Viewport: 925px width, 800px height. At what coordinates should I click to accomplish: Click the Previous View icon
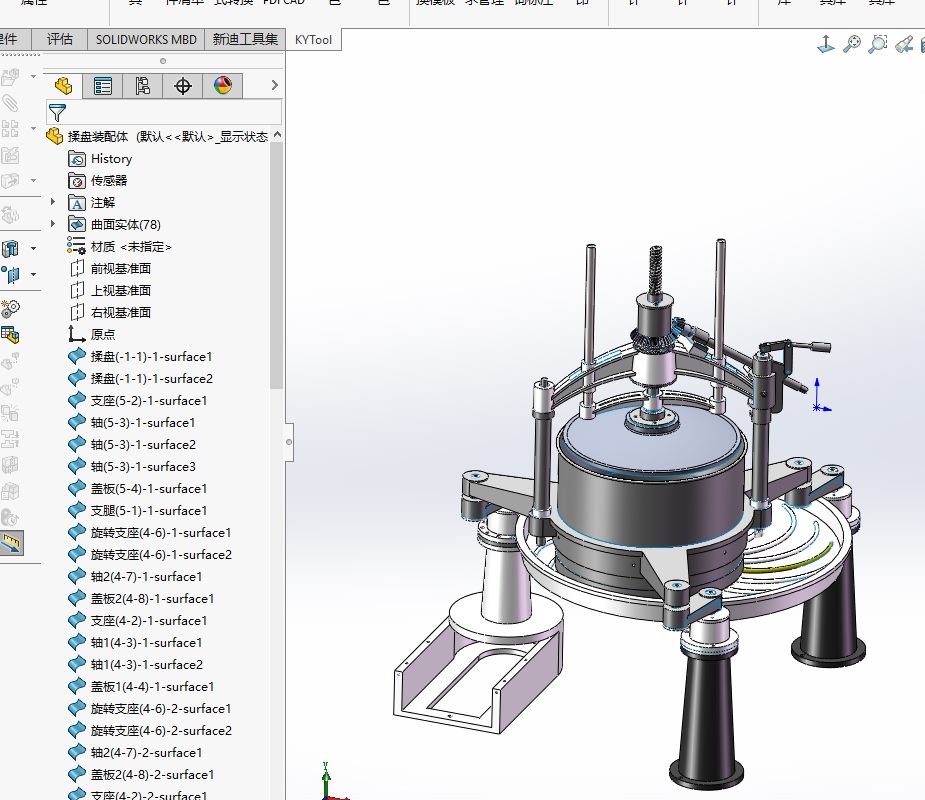[x=904, y=44]
